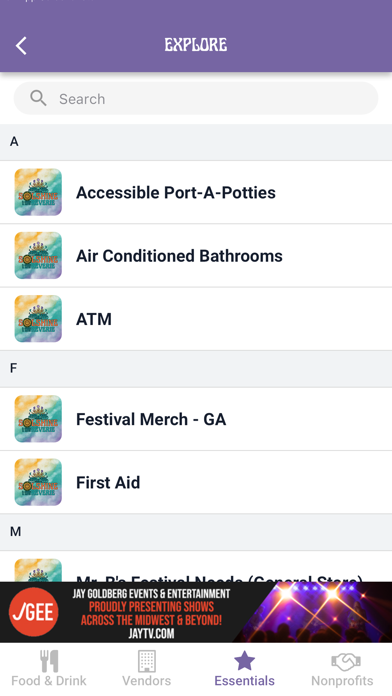Open Festival Merch - GA entry

click(x=196, y=419)
